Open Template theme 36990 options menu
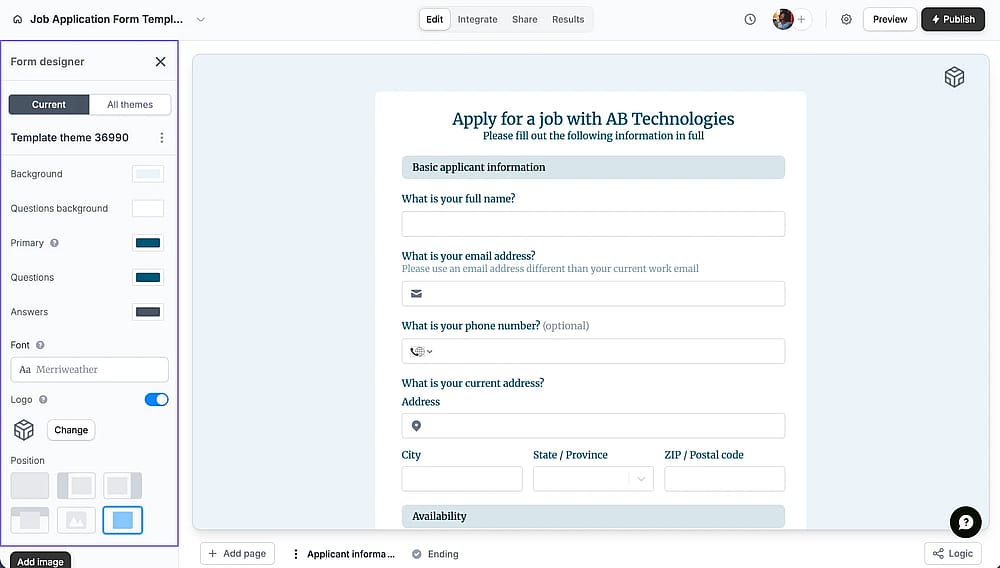Image resolution: width=1000 pixels, height=568 pixels. 161,138
